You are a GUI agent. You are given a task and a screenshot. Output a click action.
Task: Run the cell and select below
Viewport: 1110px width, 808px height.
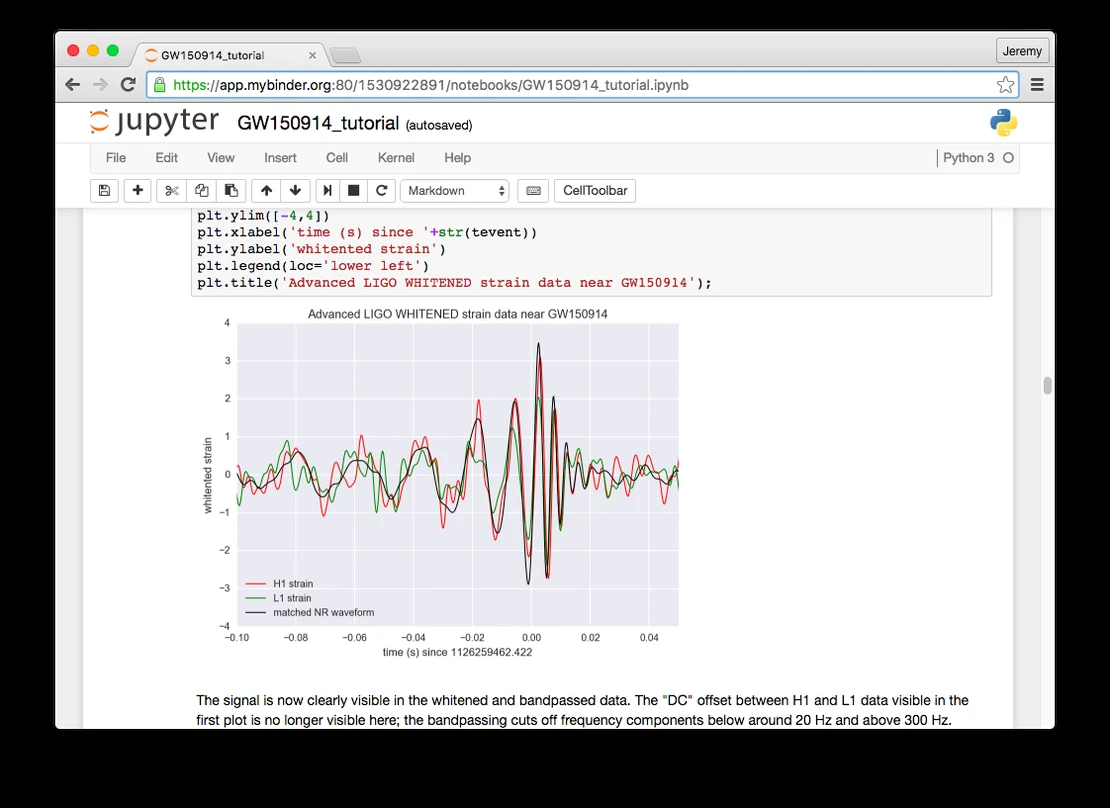click(x=327, y=190)
